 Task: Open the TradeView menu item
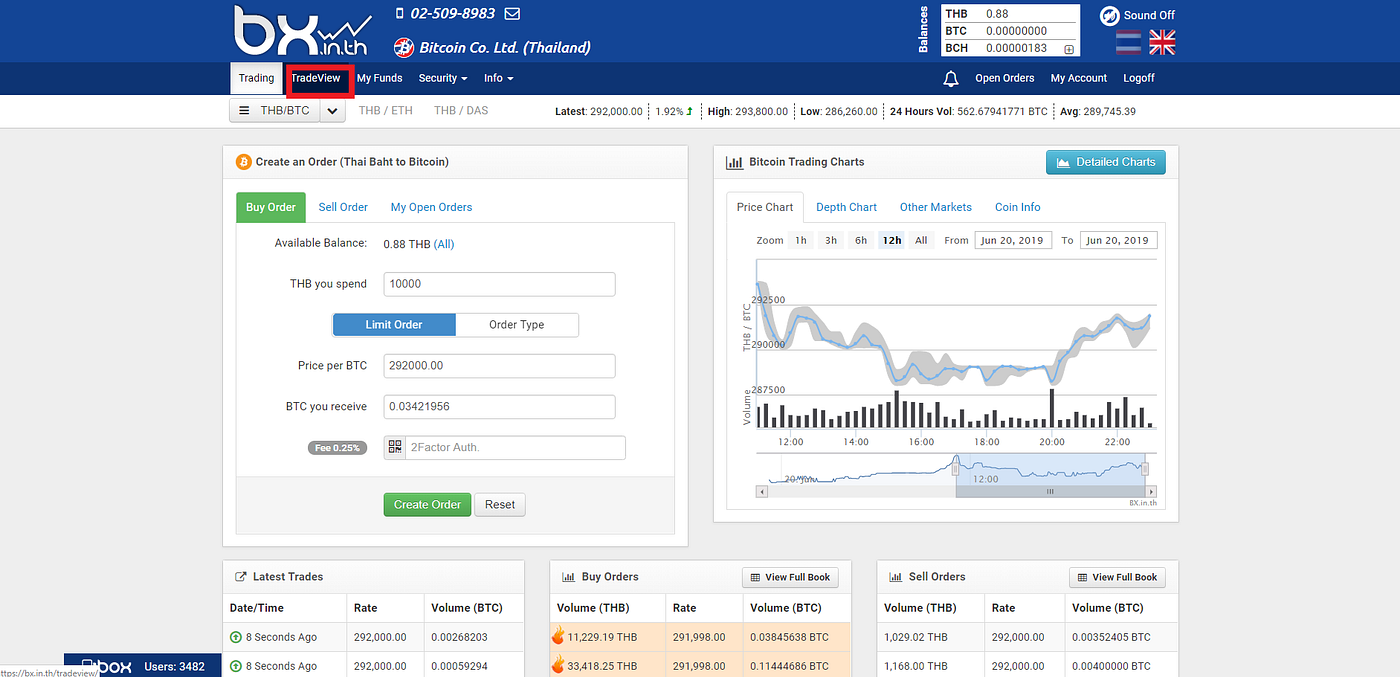[x=316, y=78]
